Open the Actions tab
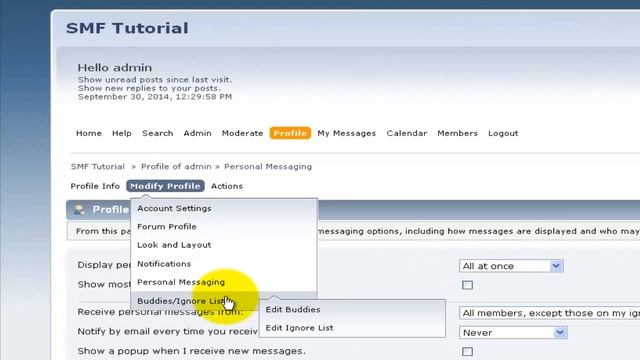Image resolution: width=640 pixels, height=360 pixels. coord(227,186)
